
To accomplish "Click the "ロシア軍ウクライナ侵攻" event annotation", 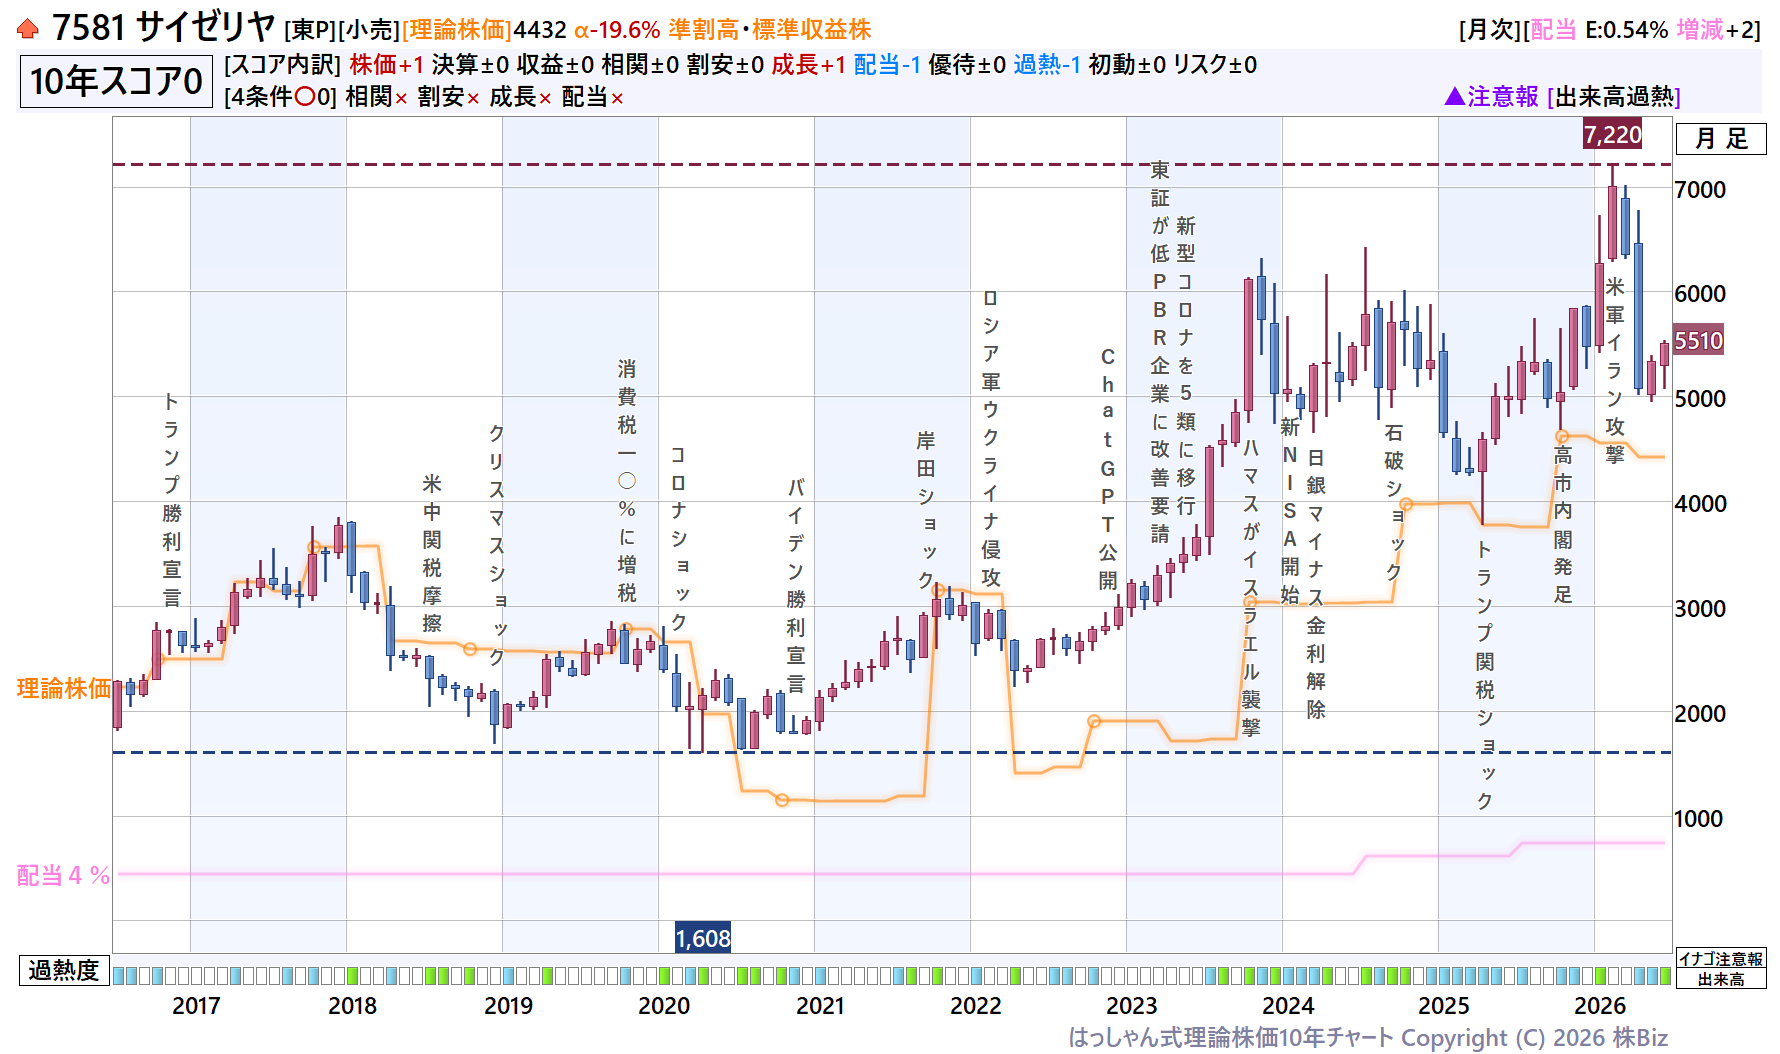I will pos(991,438).
